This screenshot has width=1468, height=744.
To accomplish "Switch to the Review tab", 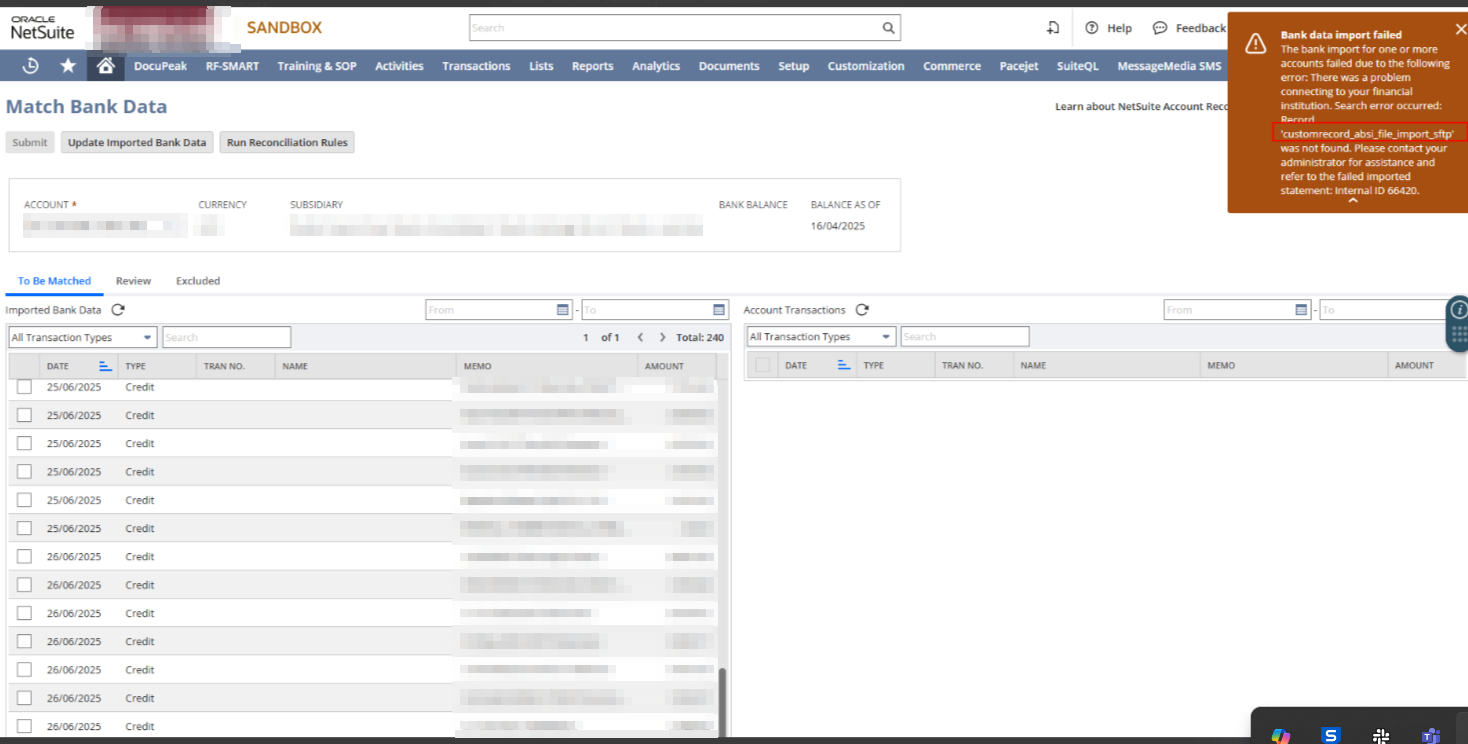I will click(133, 281).
